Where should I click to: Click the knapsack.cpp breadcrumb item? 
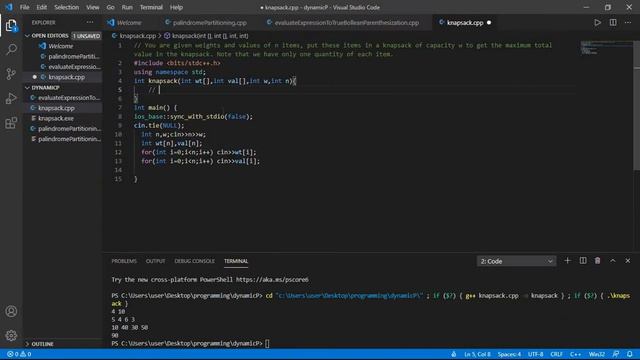point(138,36)
